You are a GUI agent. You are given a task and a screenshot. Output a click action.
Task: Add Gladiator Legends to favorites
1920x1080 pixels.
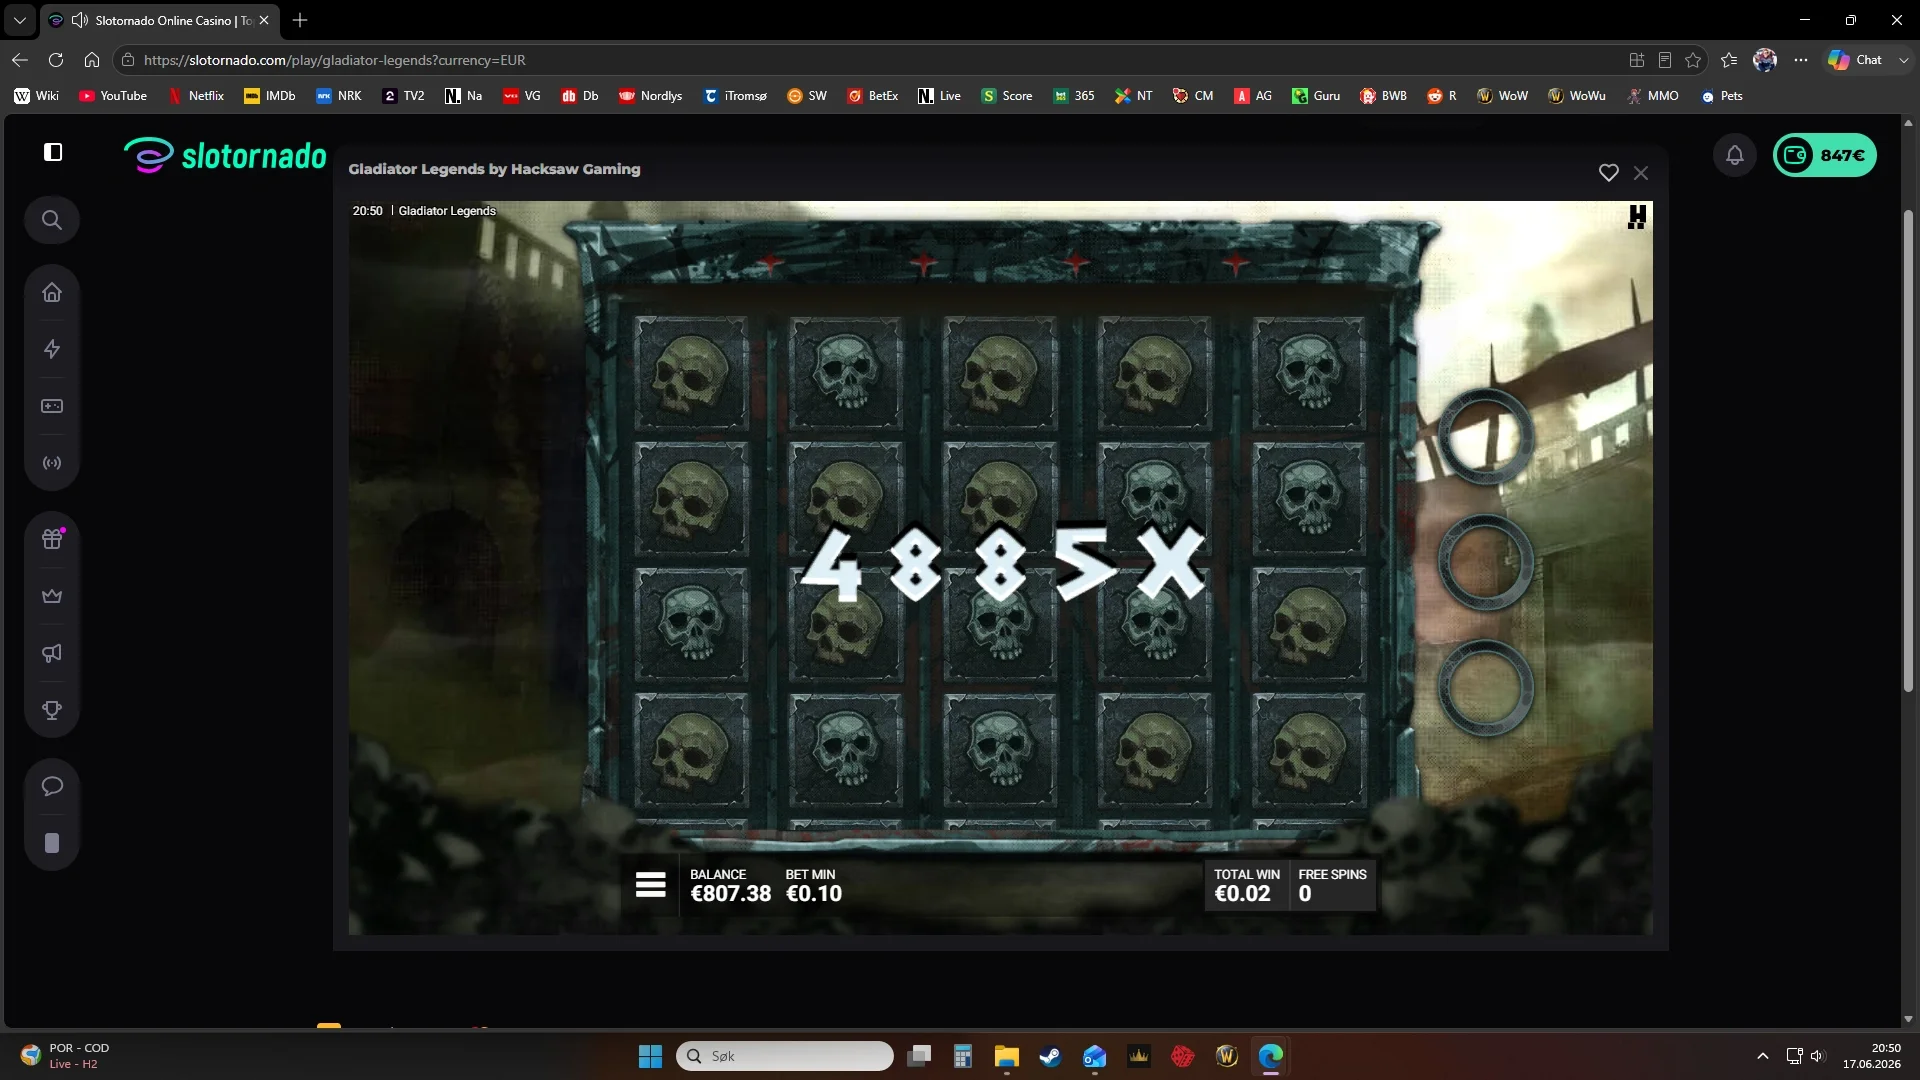tap(1608, 173)
